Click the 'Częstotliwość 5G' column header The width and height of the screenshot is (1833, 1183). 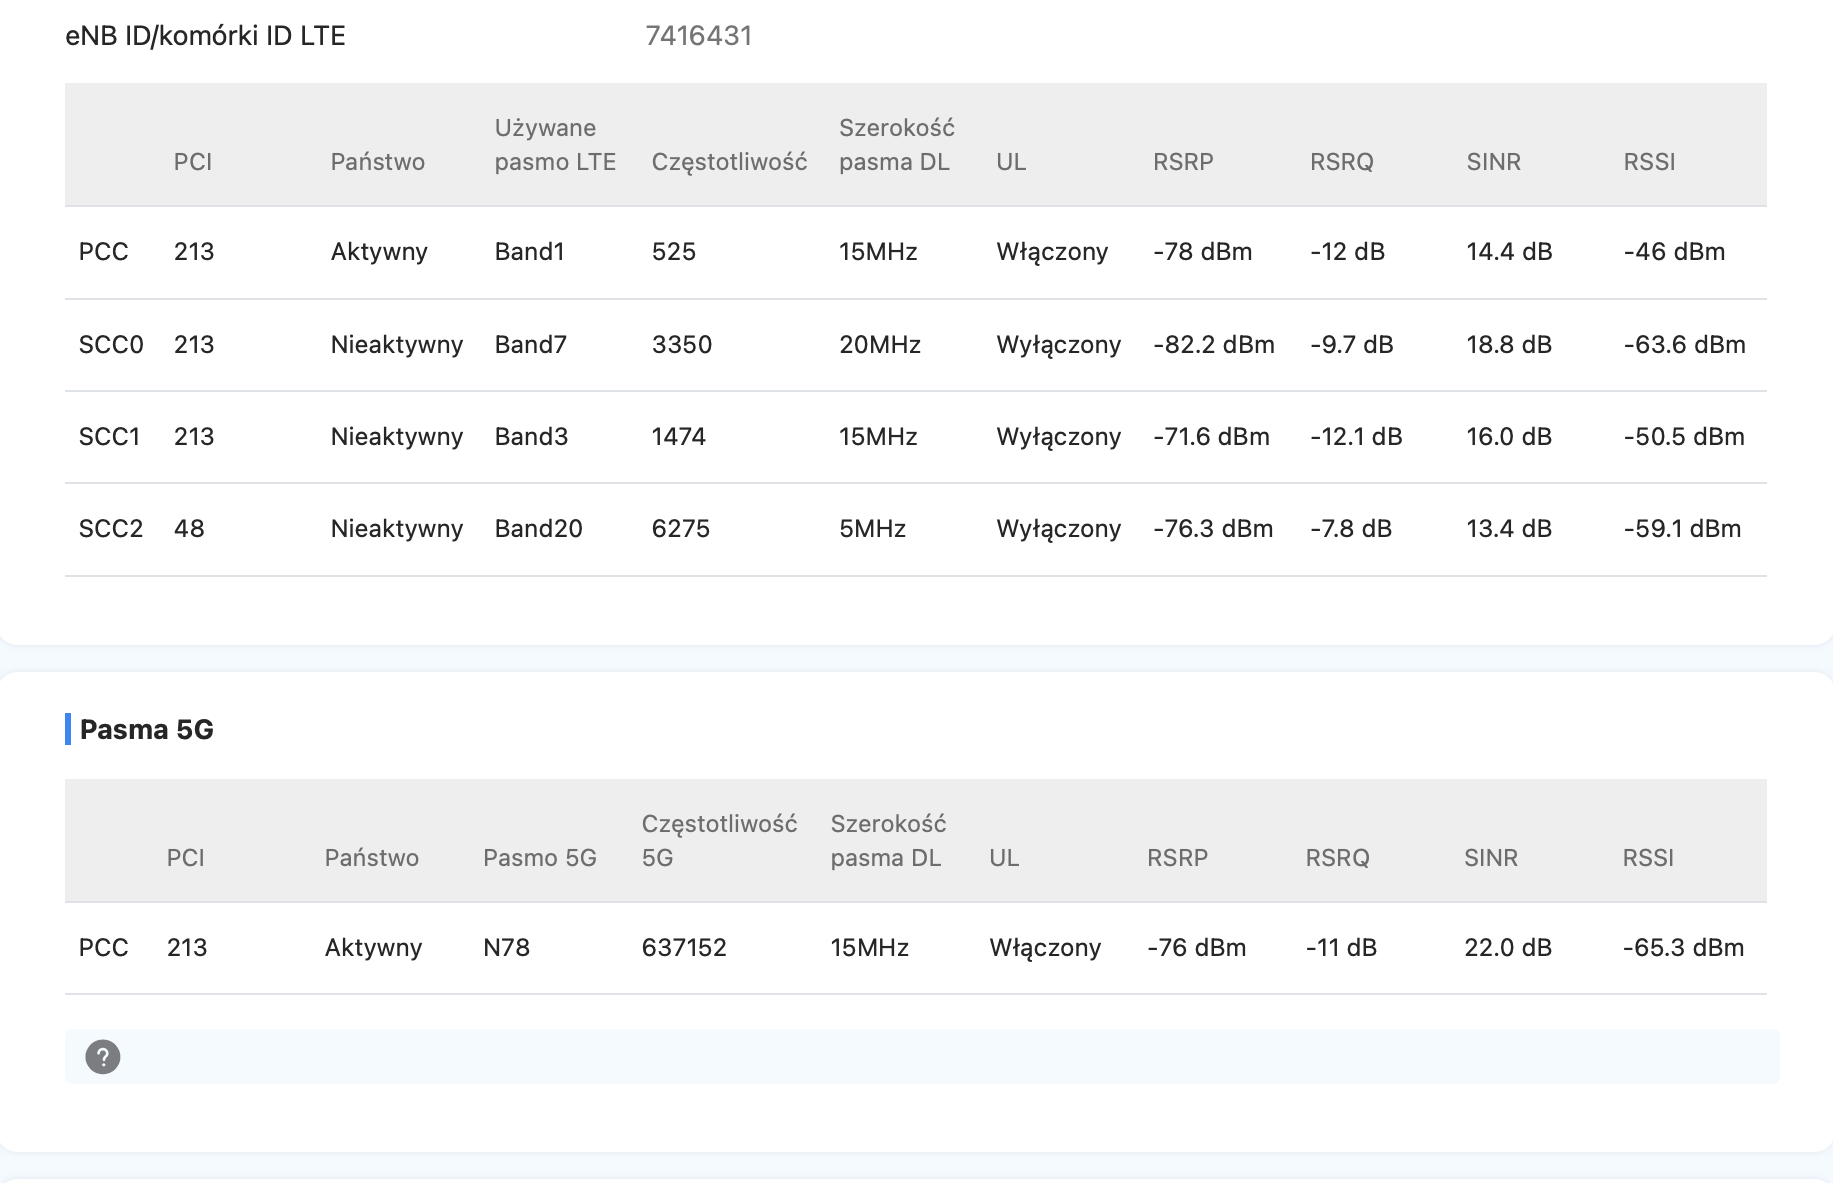[x=719, y=841]
